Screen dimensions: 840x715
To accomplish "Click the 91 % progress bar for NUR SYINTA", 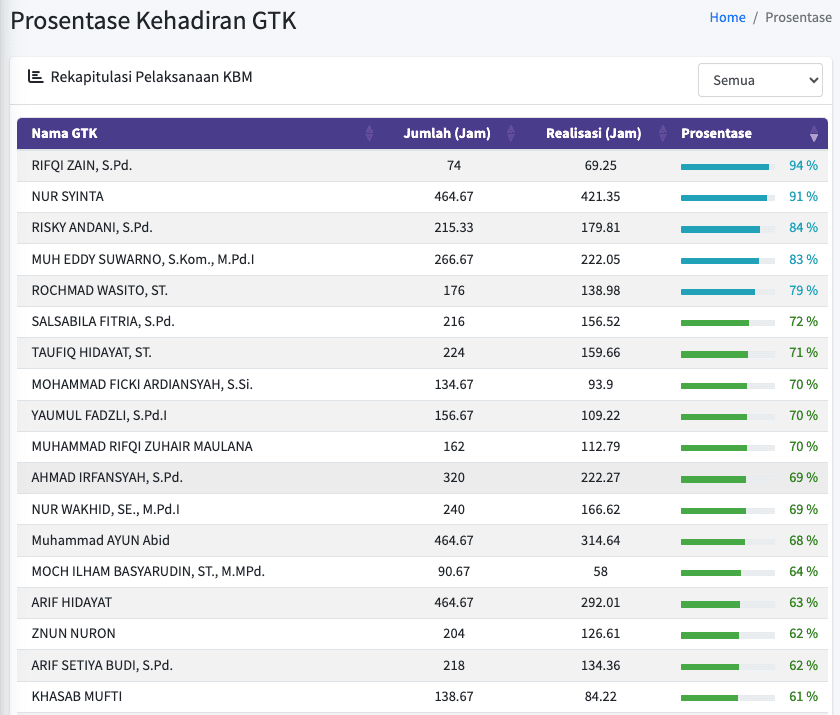I will click(728, 198).
